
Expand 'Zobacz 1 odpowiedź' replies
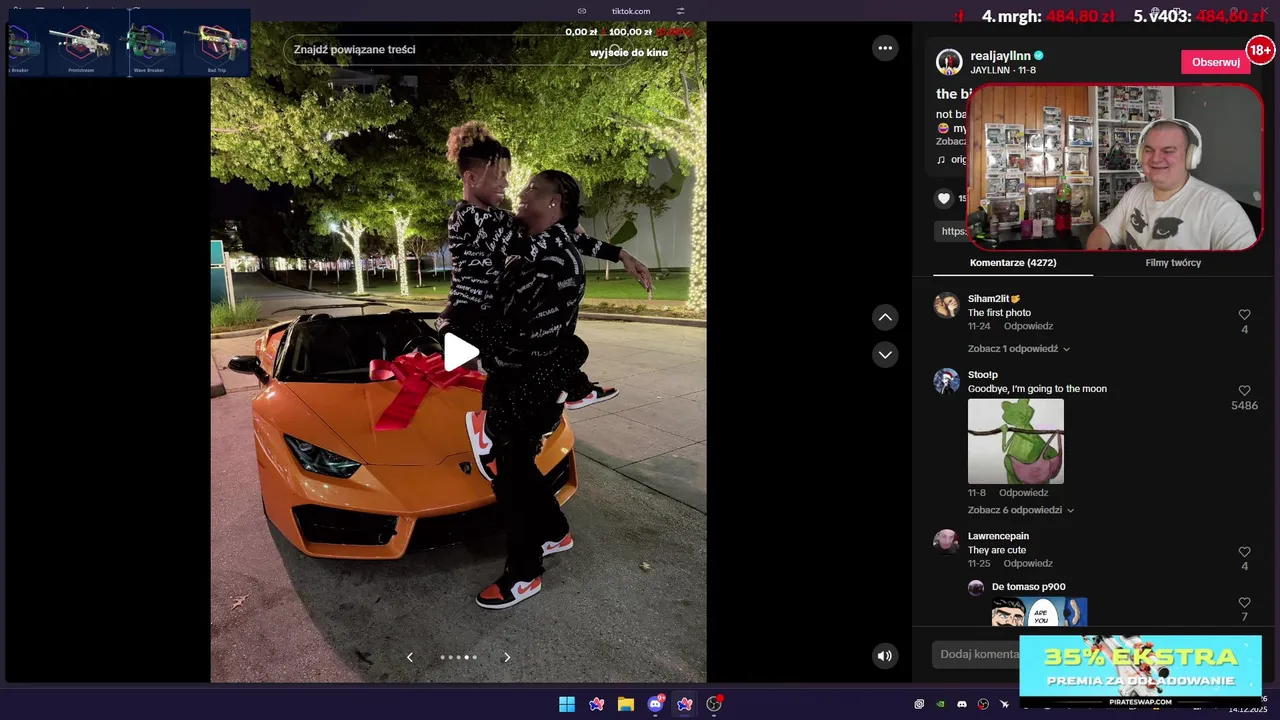(x=1019, y=349)
